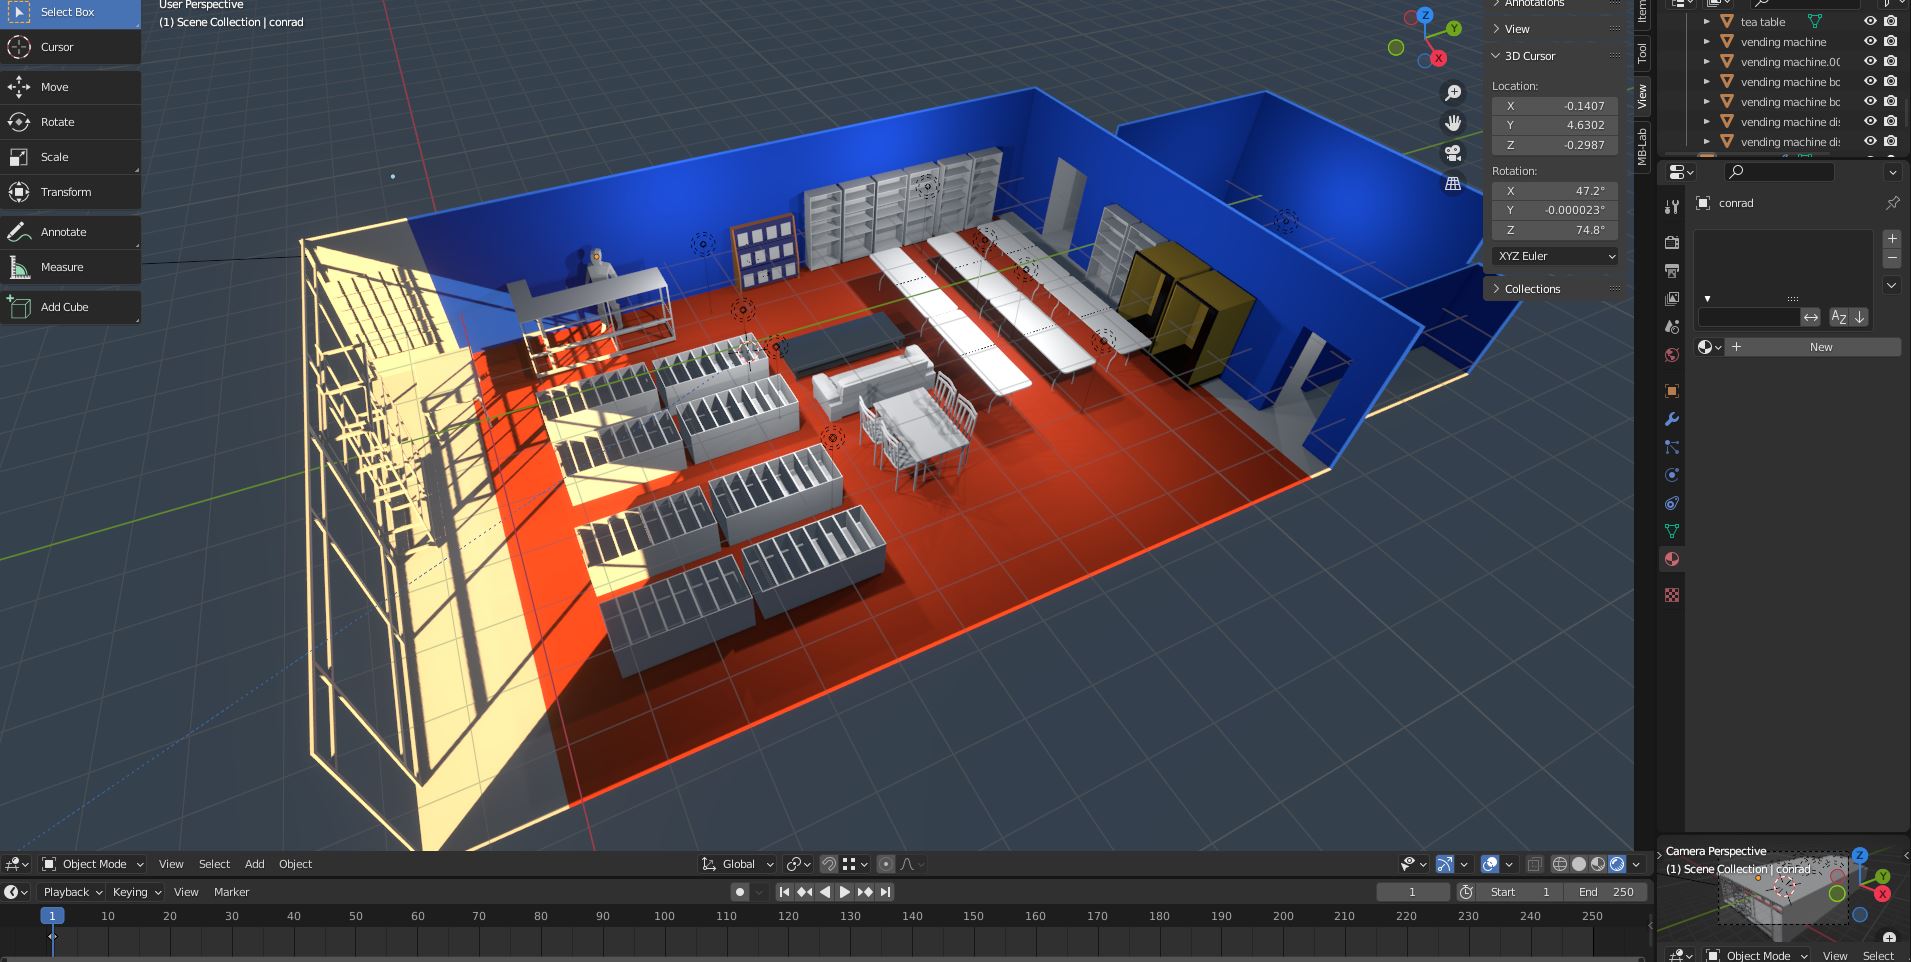
Task: Open the World properties tab
Action: [1671, 355]
